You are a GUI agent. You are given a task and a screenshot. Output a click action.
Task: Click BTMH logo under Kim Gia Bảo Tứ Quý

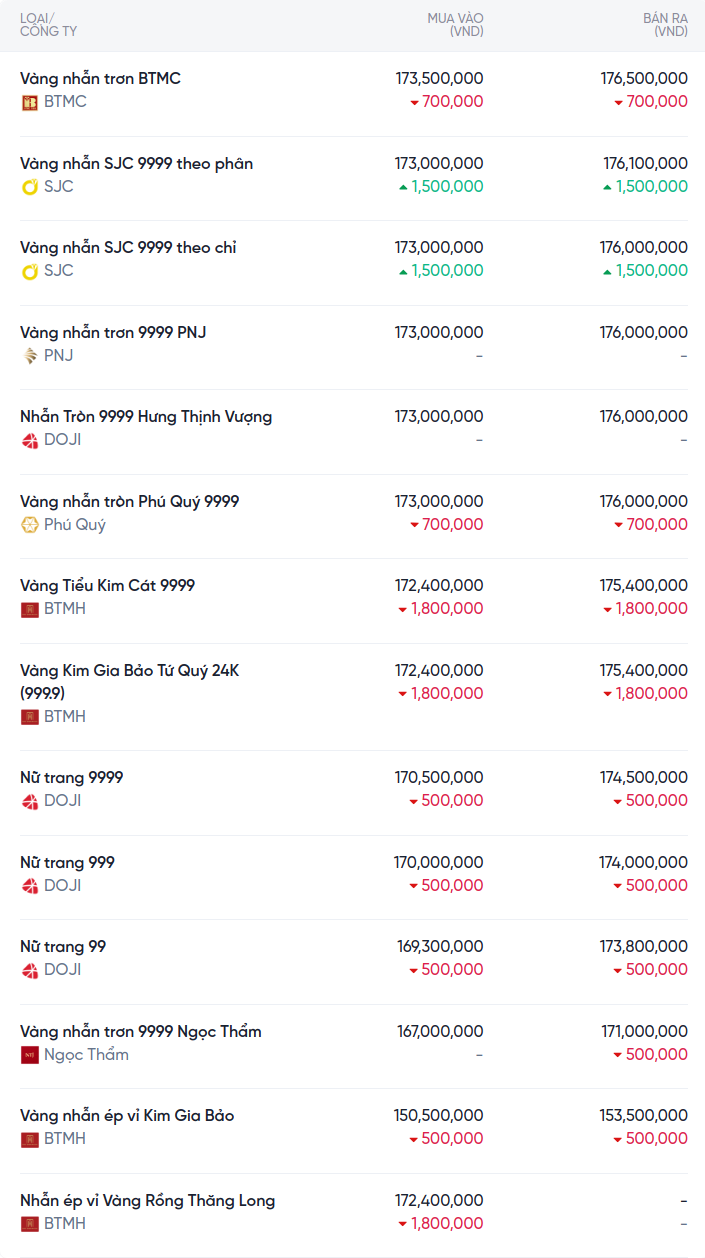pyautogui.click(x=30, y=717)
